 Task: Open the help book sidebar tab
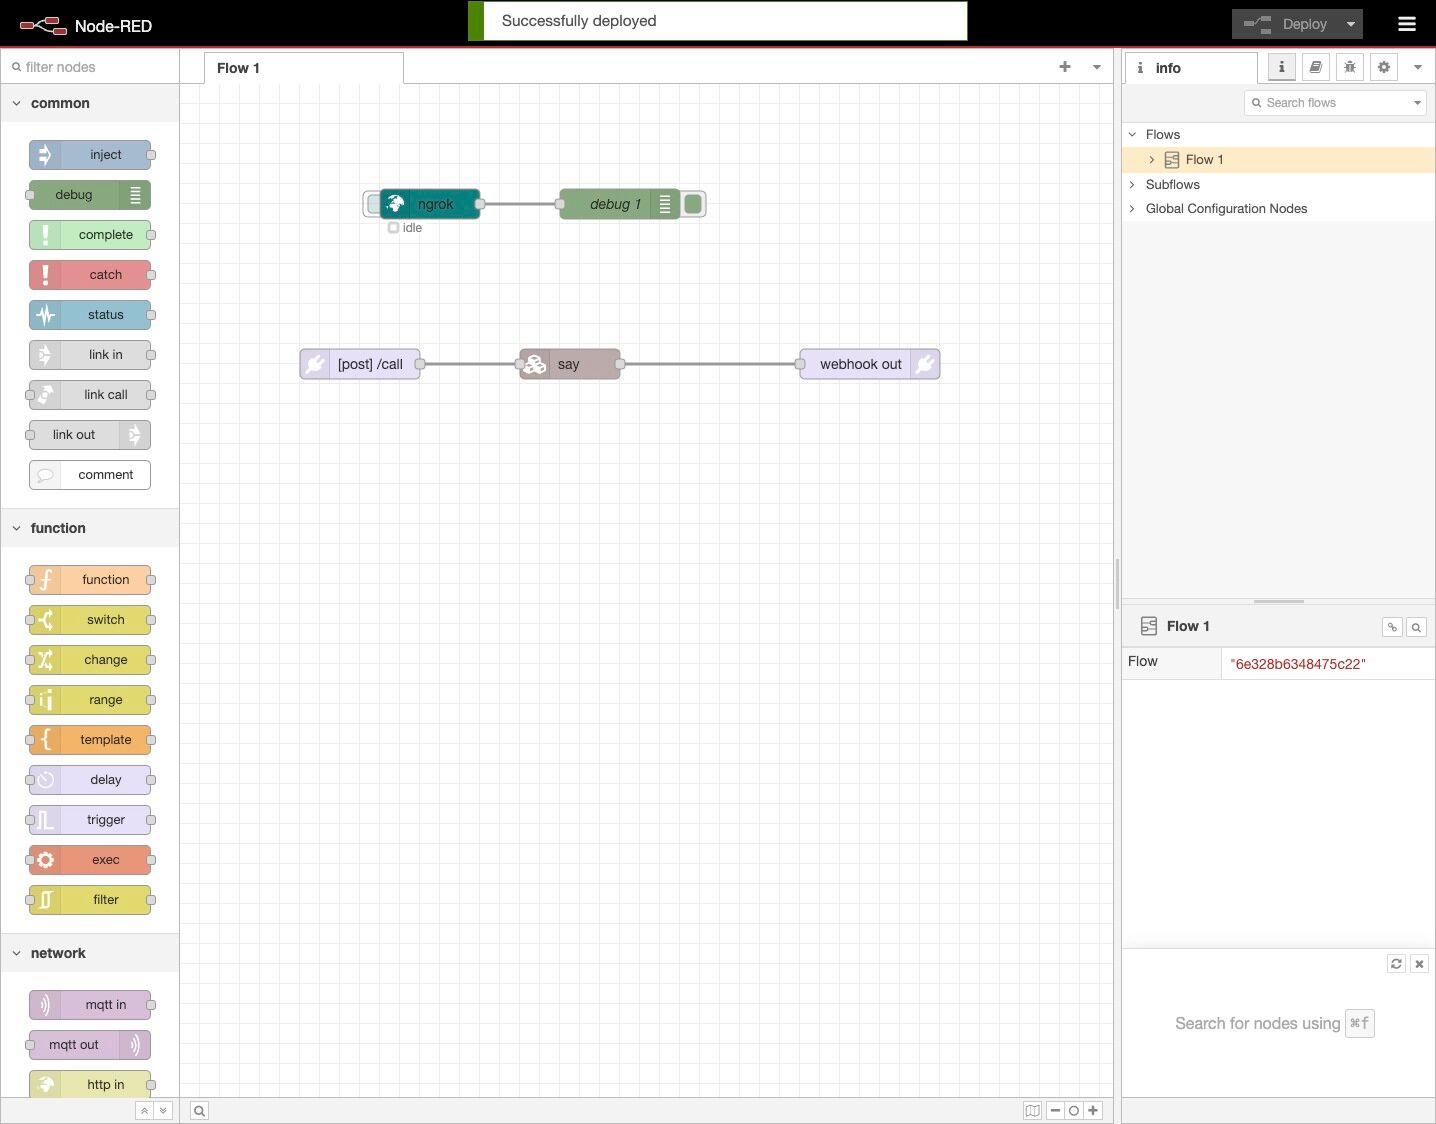tap(1315, 67)
